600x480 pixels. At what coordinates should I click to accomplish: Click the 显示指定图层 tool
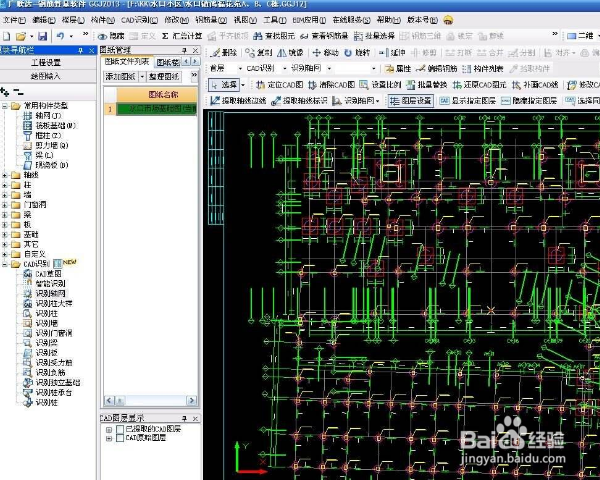468,101
